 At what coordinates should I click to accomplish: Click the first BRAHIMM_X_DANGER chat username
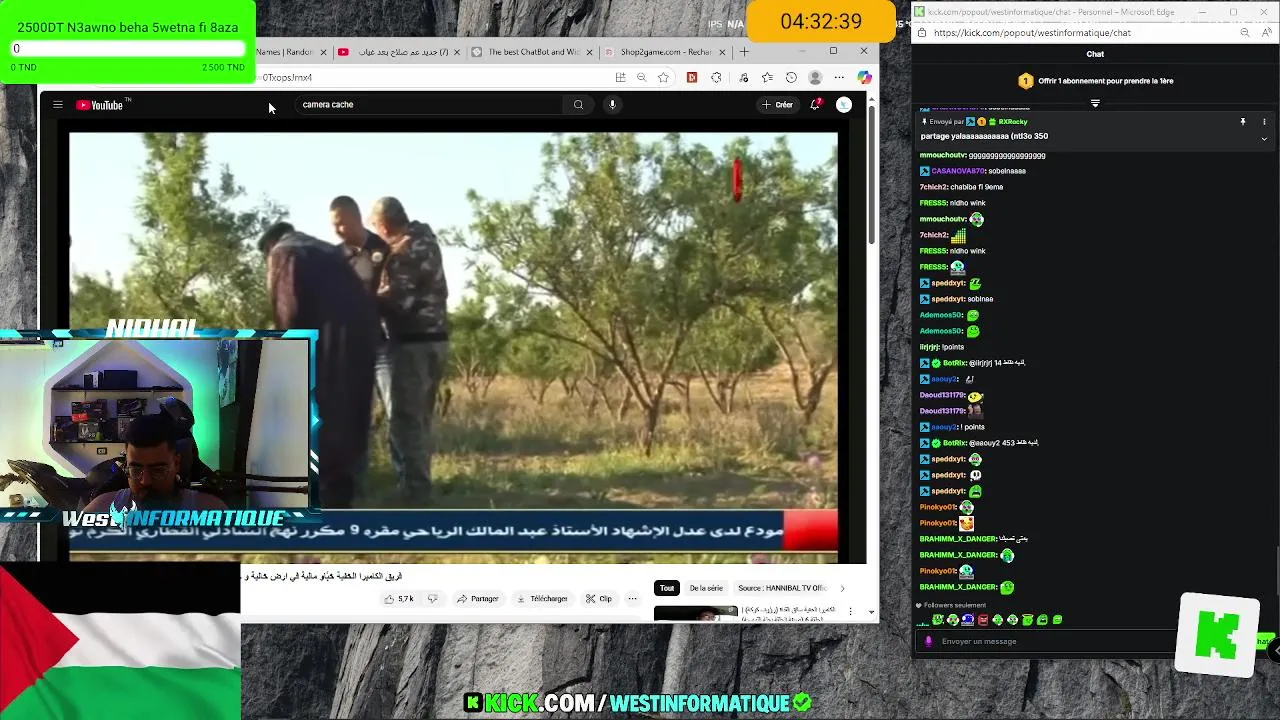click(958, 539)
